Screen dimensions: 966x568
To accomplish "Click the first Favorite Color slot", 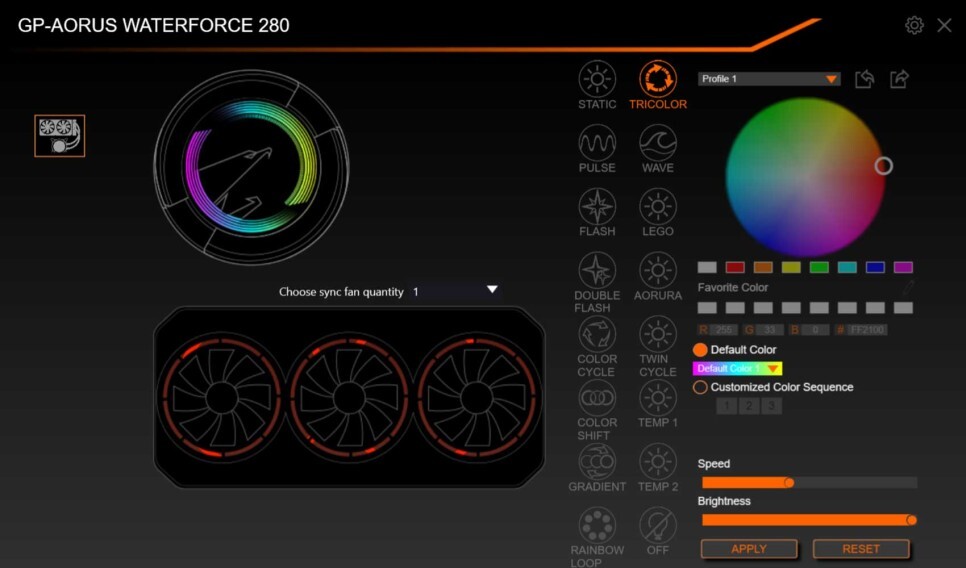I will 707,308.
